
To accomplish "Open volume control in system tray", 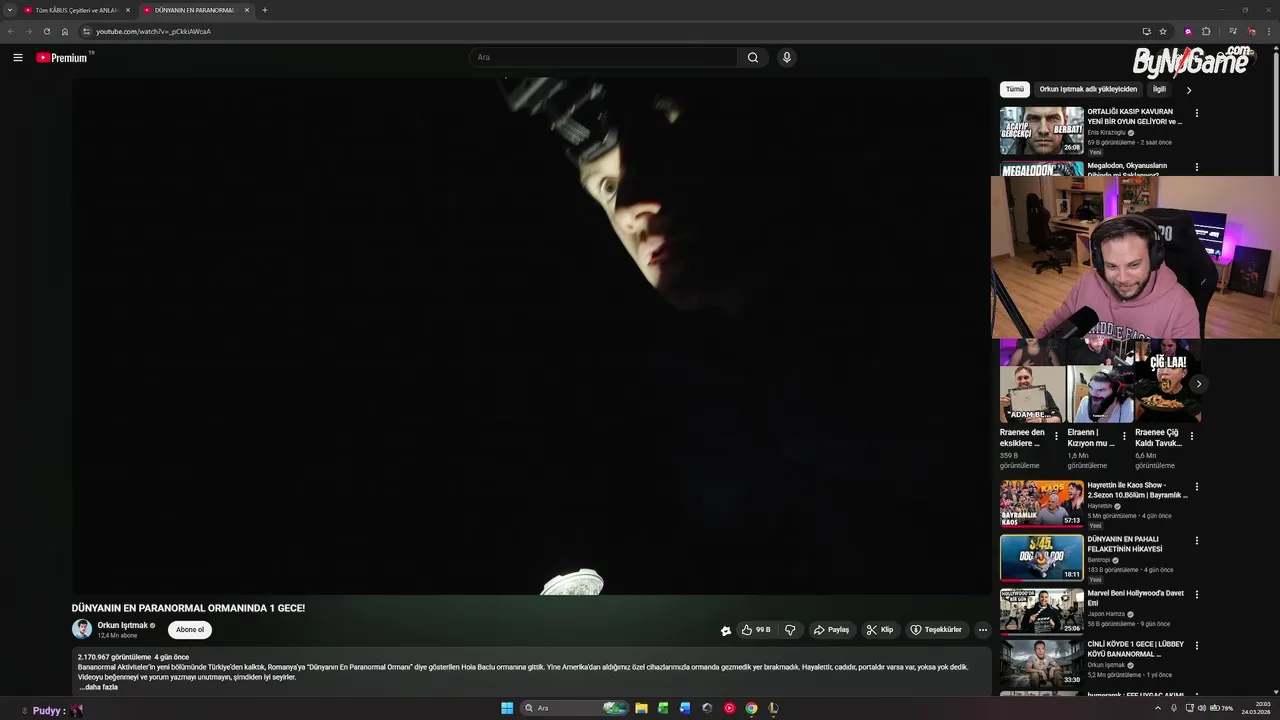I will [1202, 708].
